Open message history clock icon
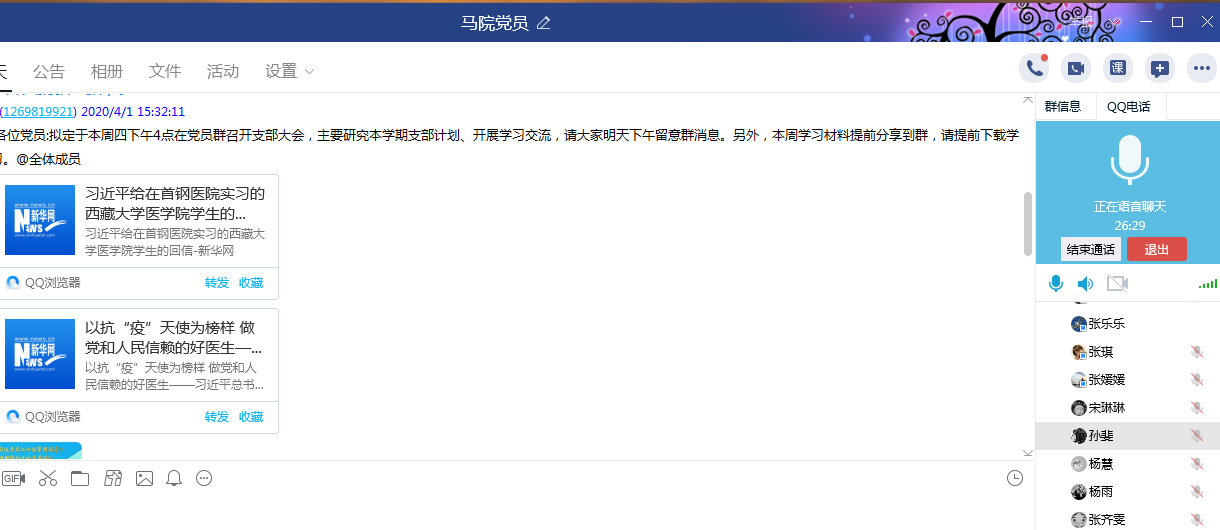The height and width of the screenshot is (530, 1220). tap(1015, 478)
